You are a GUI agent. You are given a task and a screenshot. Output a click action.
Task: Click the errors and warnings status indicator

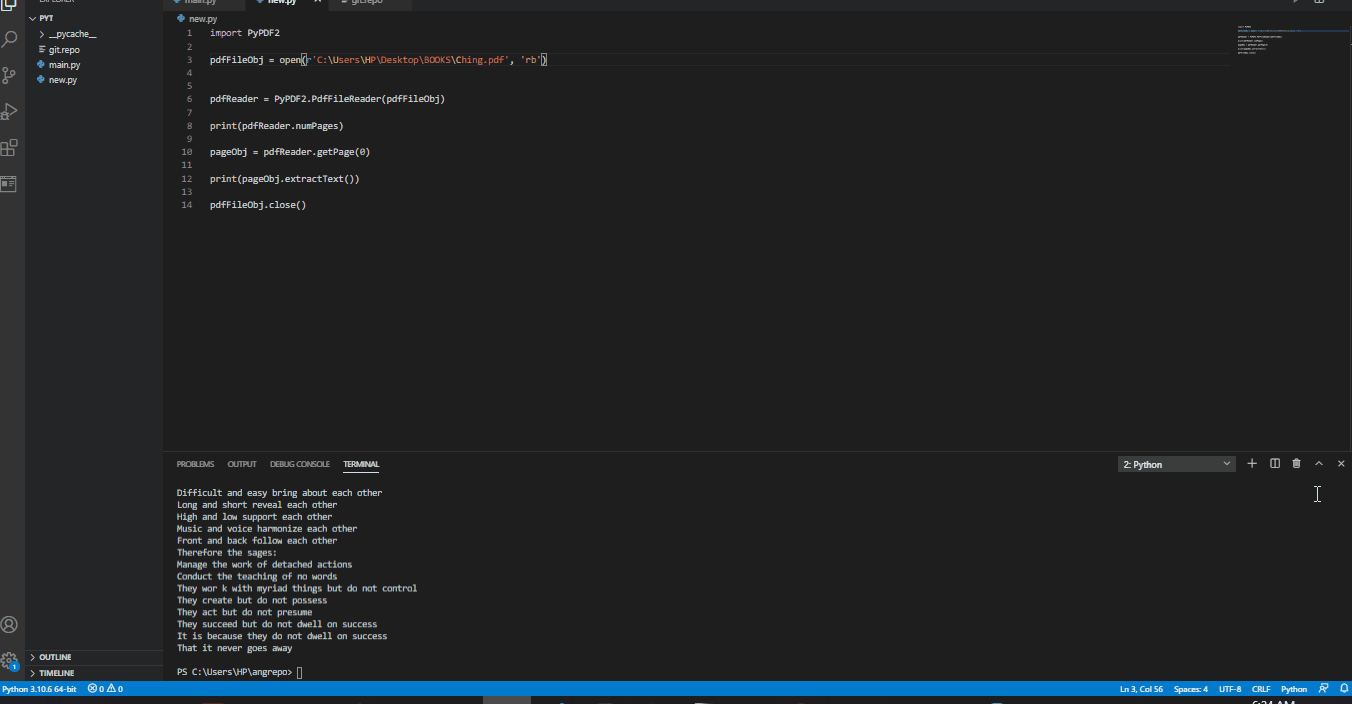[x=104, y=688]
